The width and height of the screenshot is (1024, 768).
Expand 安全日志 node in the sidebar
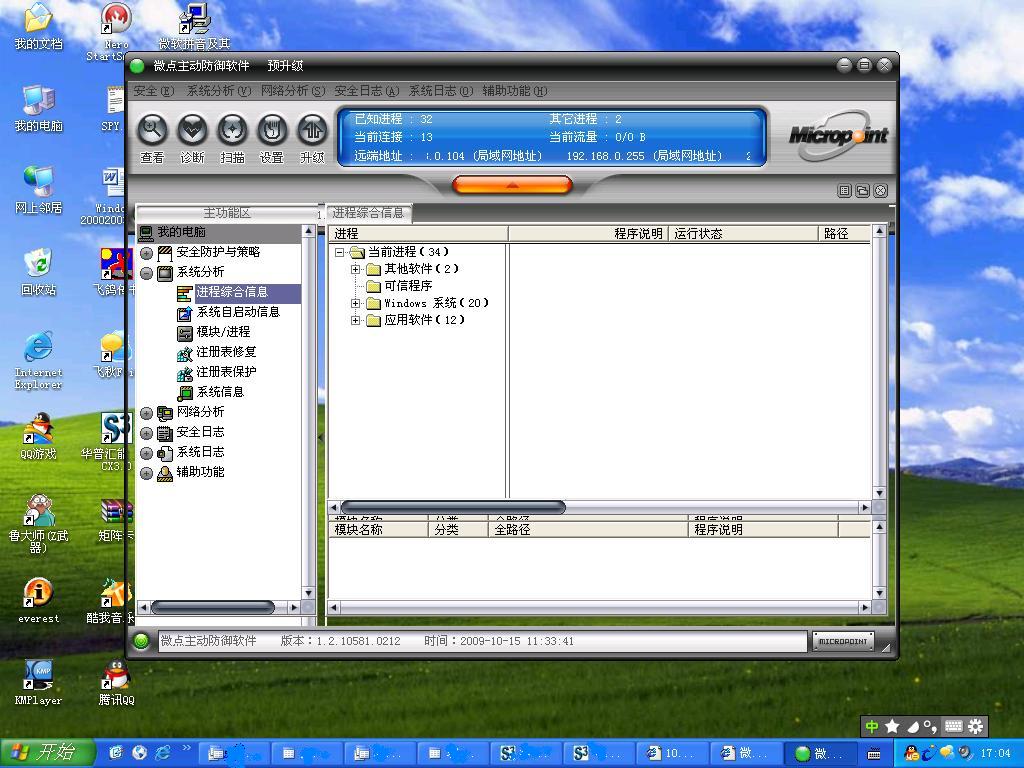(x=146, y=433)
